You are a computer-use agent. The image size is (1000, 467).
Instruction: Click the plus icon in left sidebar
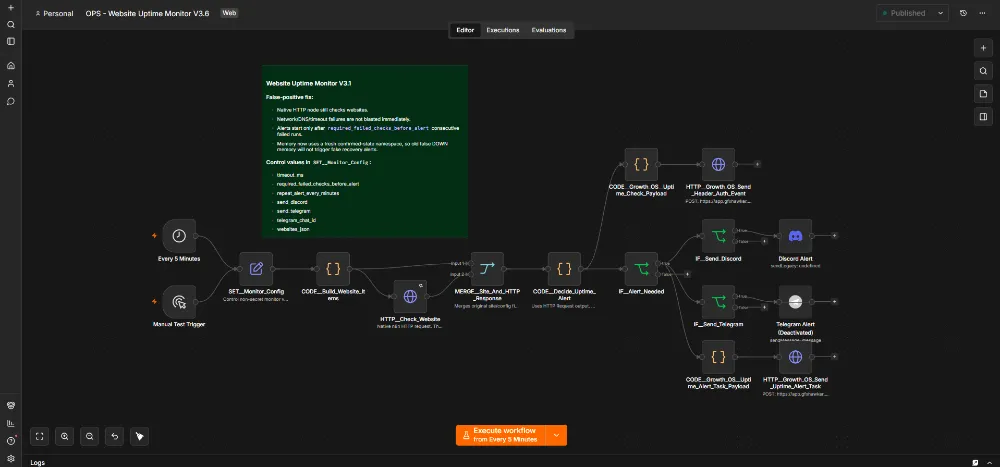11,8
